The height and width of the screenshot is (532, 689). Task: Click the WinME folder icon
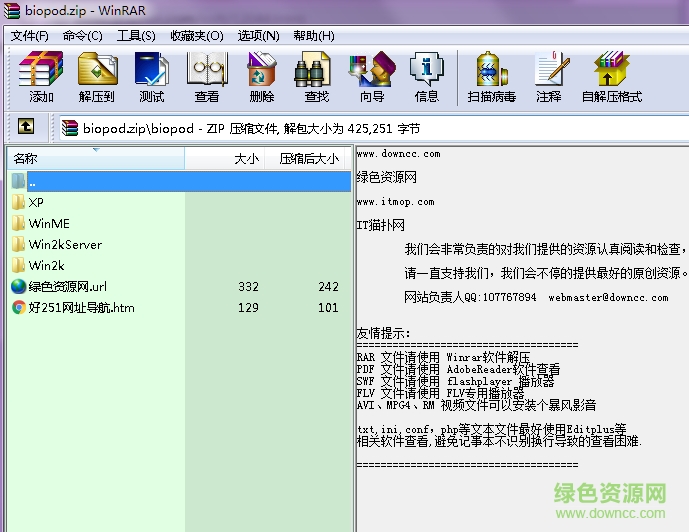coord(18,224)
